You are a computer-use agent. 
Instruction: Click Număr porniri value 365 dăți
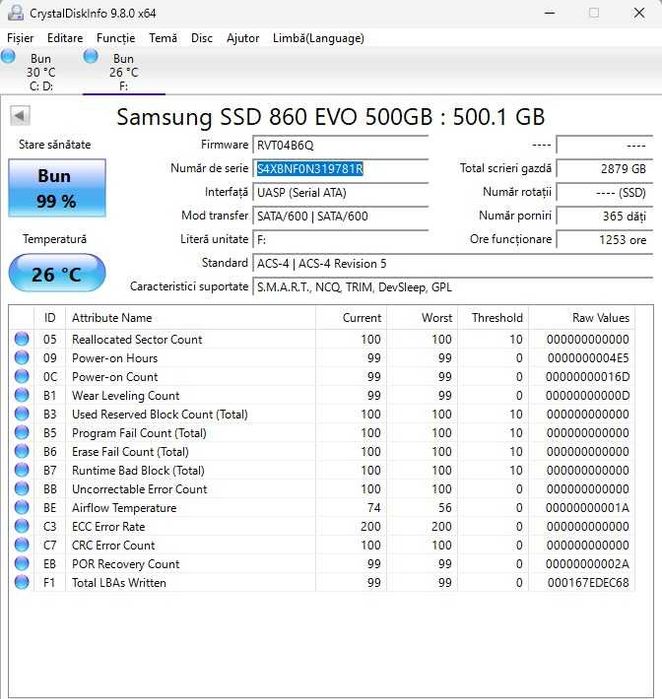coord(605,216)
